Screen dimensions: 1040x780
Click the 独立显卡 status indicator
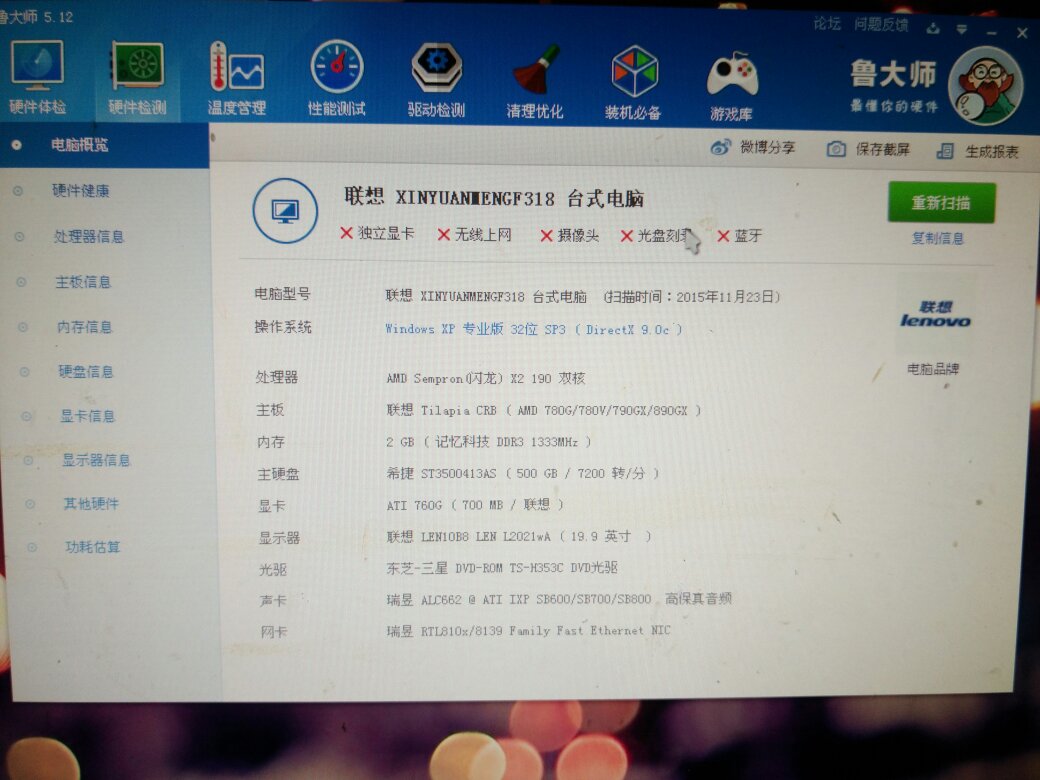point(377,233)
